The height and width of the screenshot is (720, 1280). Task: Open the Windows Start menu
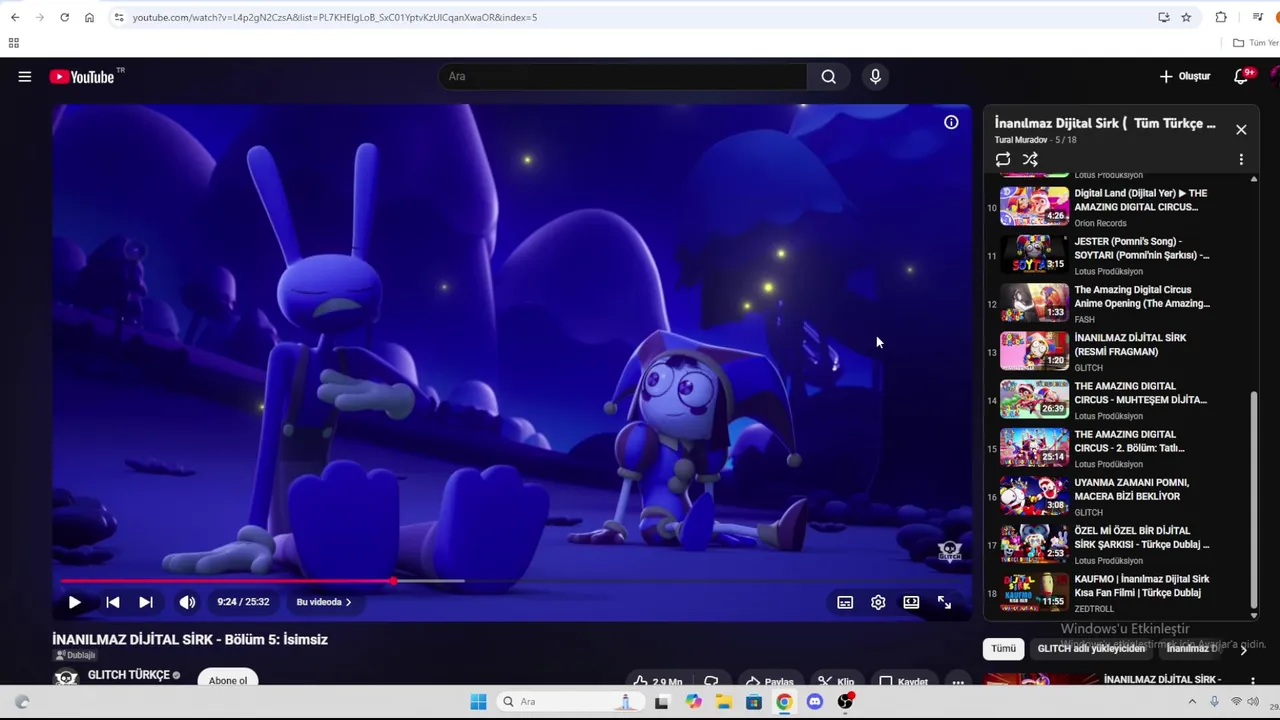[478, 702]
